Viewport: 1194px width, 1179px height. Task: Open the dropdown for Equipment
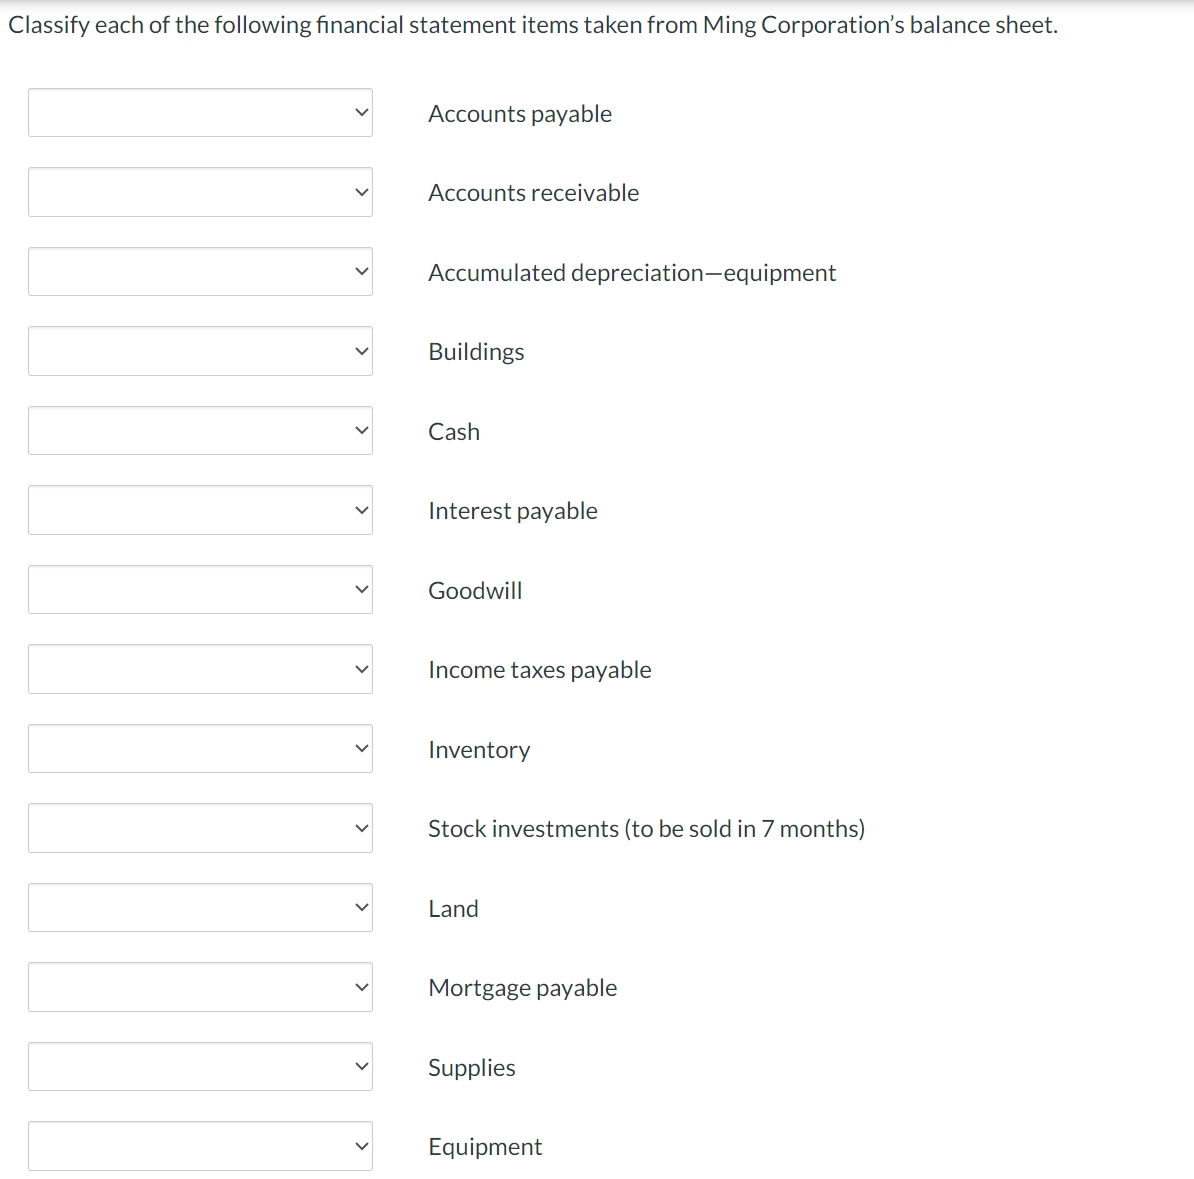click(x=199, y=1145)
